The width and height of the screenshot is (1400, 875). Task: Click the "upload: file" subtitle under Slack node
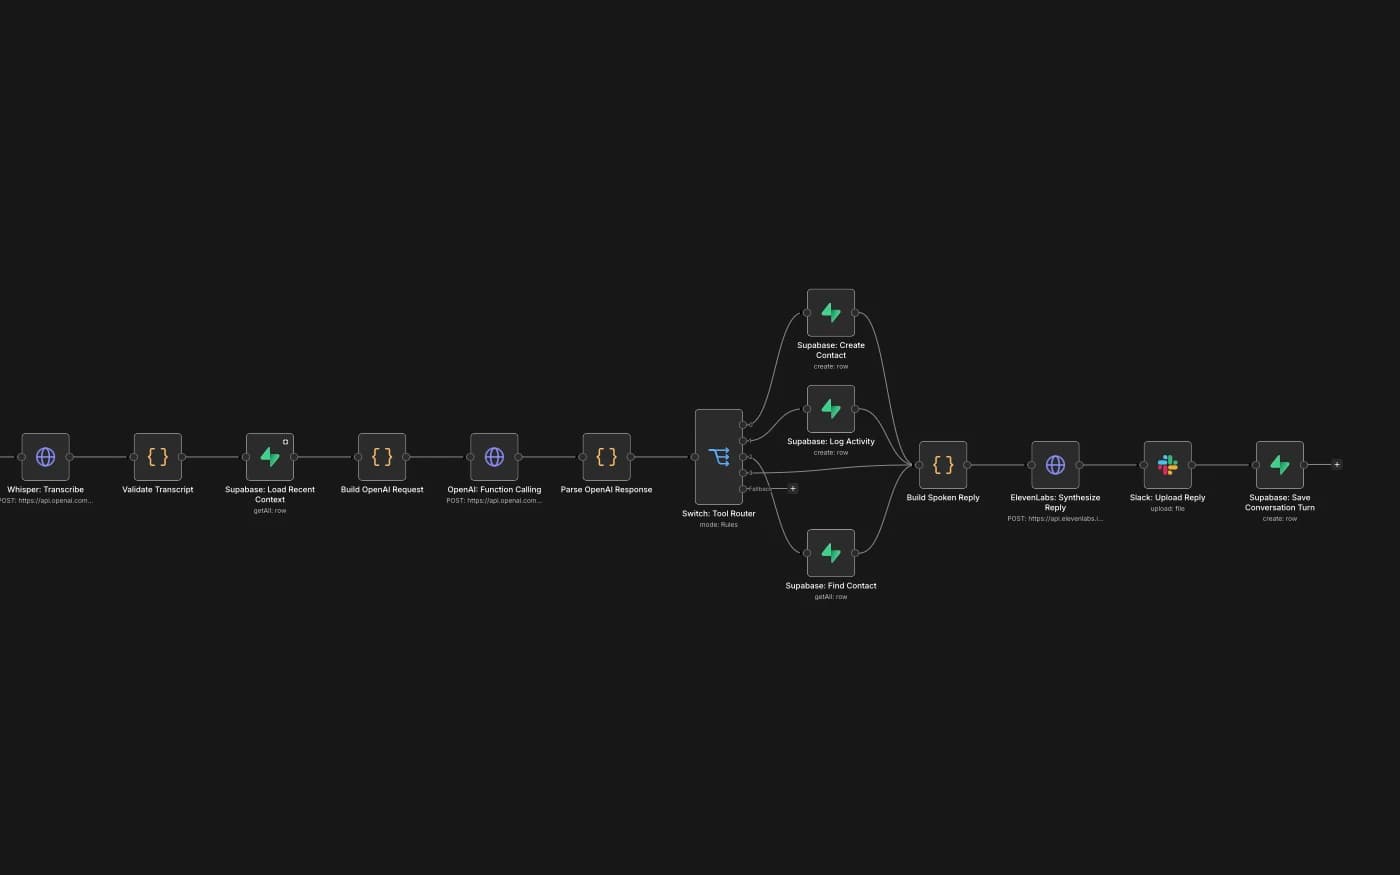[x=1167, y=509]
